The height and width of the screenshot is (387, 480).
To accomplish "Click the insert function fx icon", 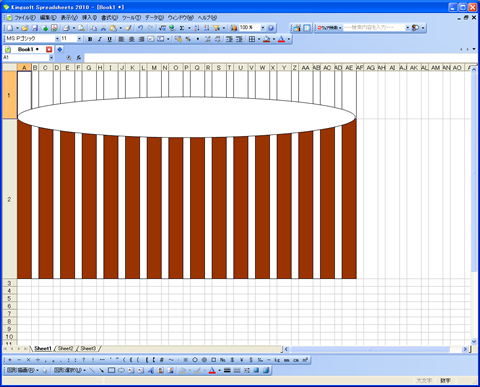I will click(x=79, y=58).
